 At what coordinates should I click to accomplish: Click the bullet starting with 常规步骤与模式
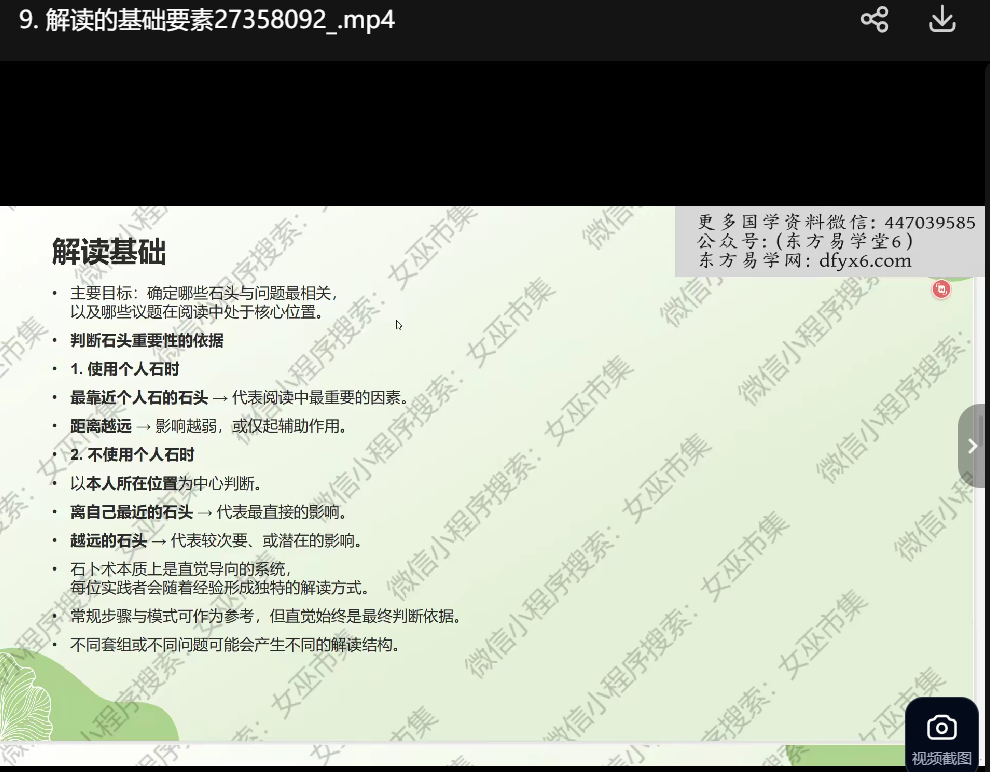(x=265, y=616)
